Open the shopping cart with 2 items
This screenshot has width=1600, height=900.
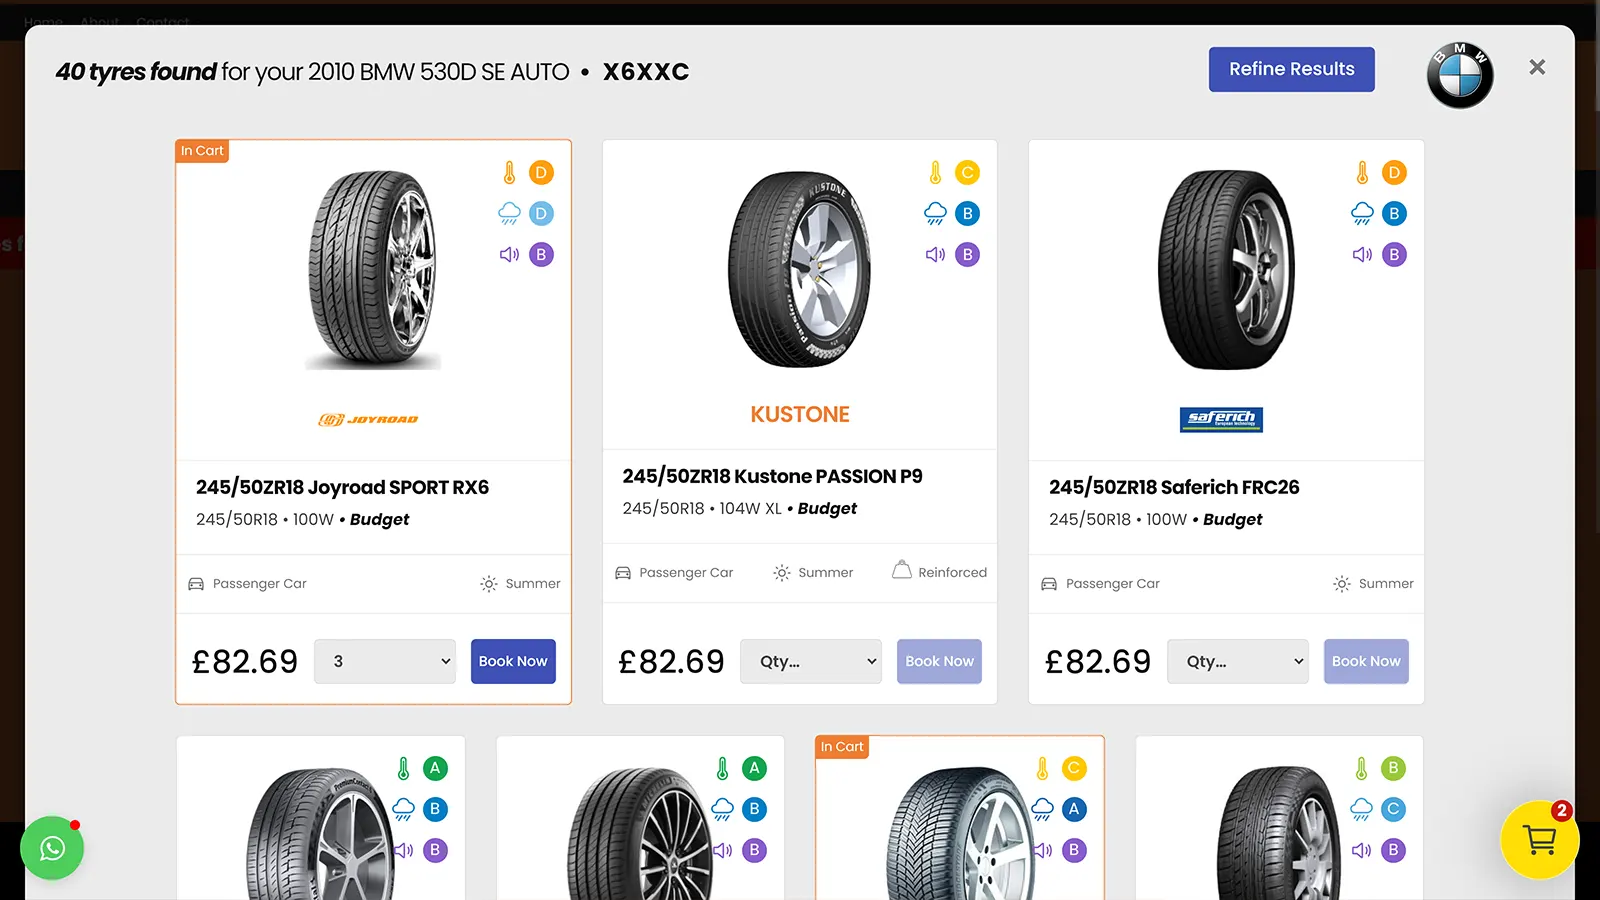1540,840
